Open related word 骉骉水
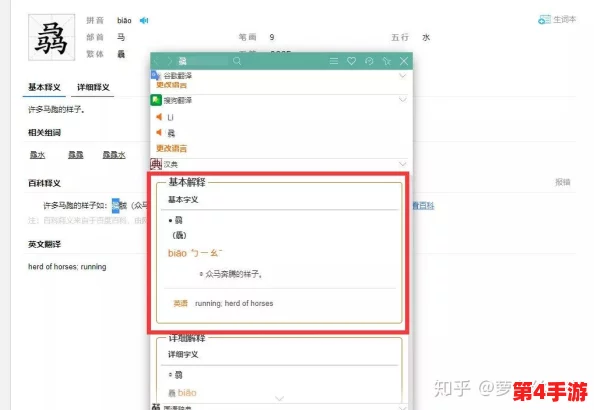The width and height of the screenshot is (594, 410). pyautogui.click(x=114, y=155)
